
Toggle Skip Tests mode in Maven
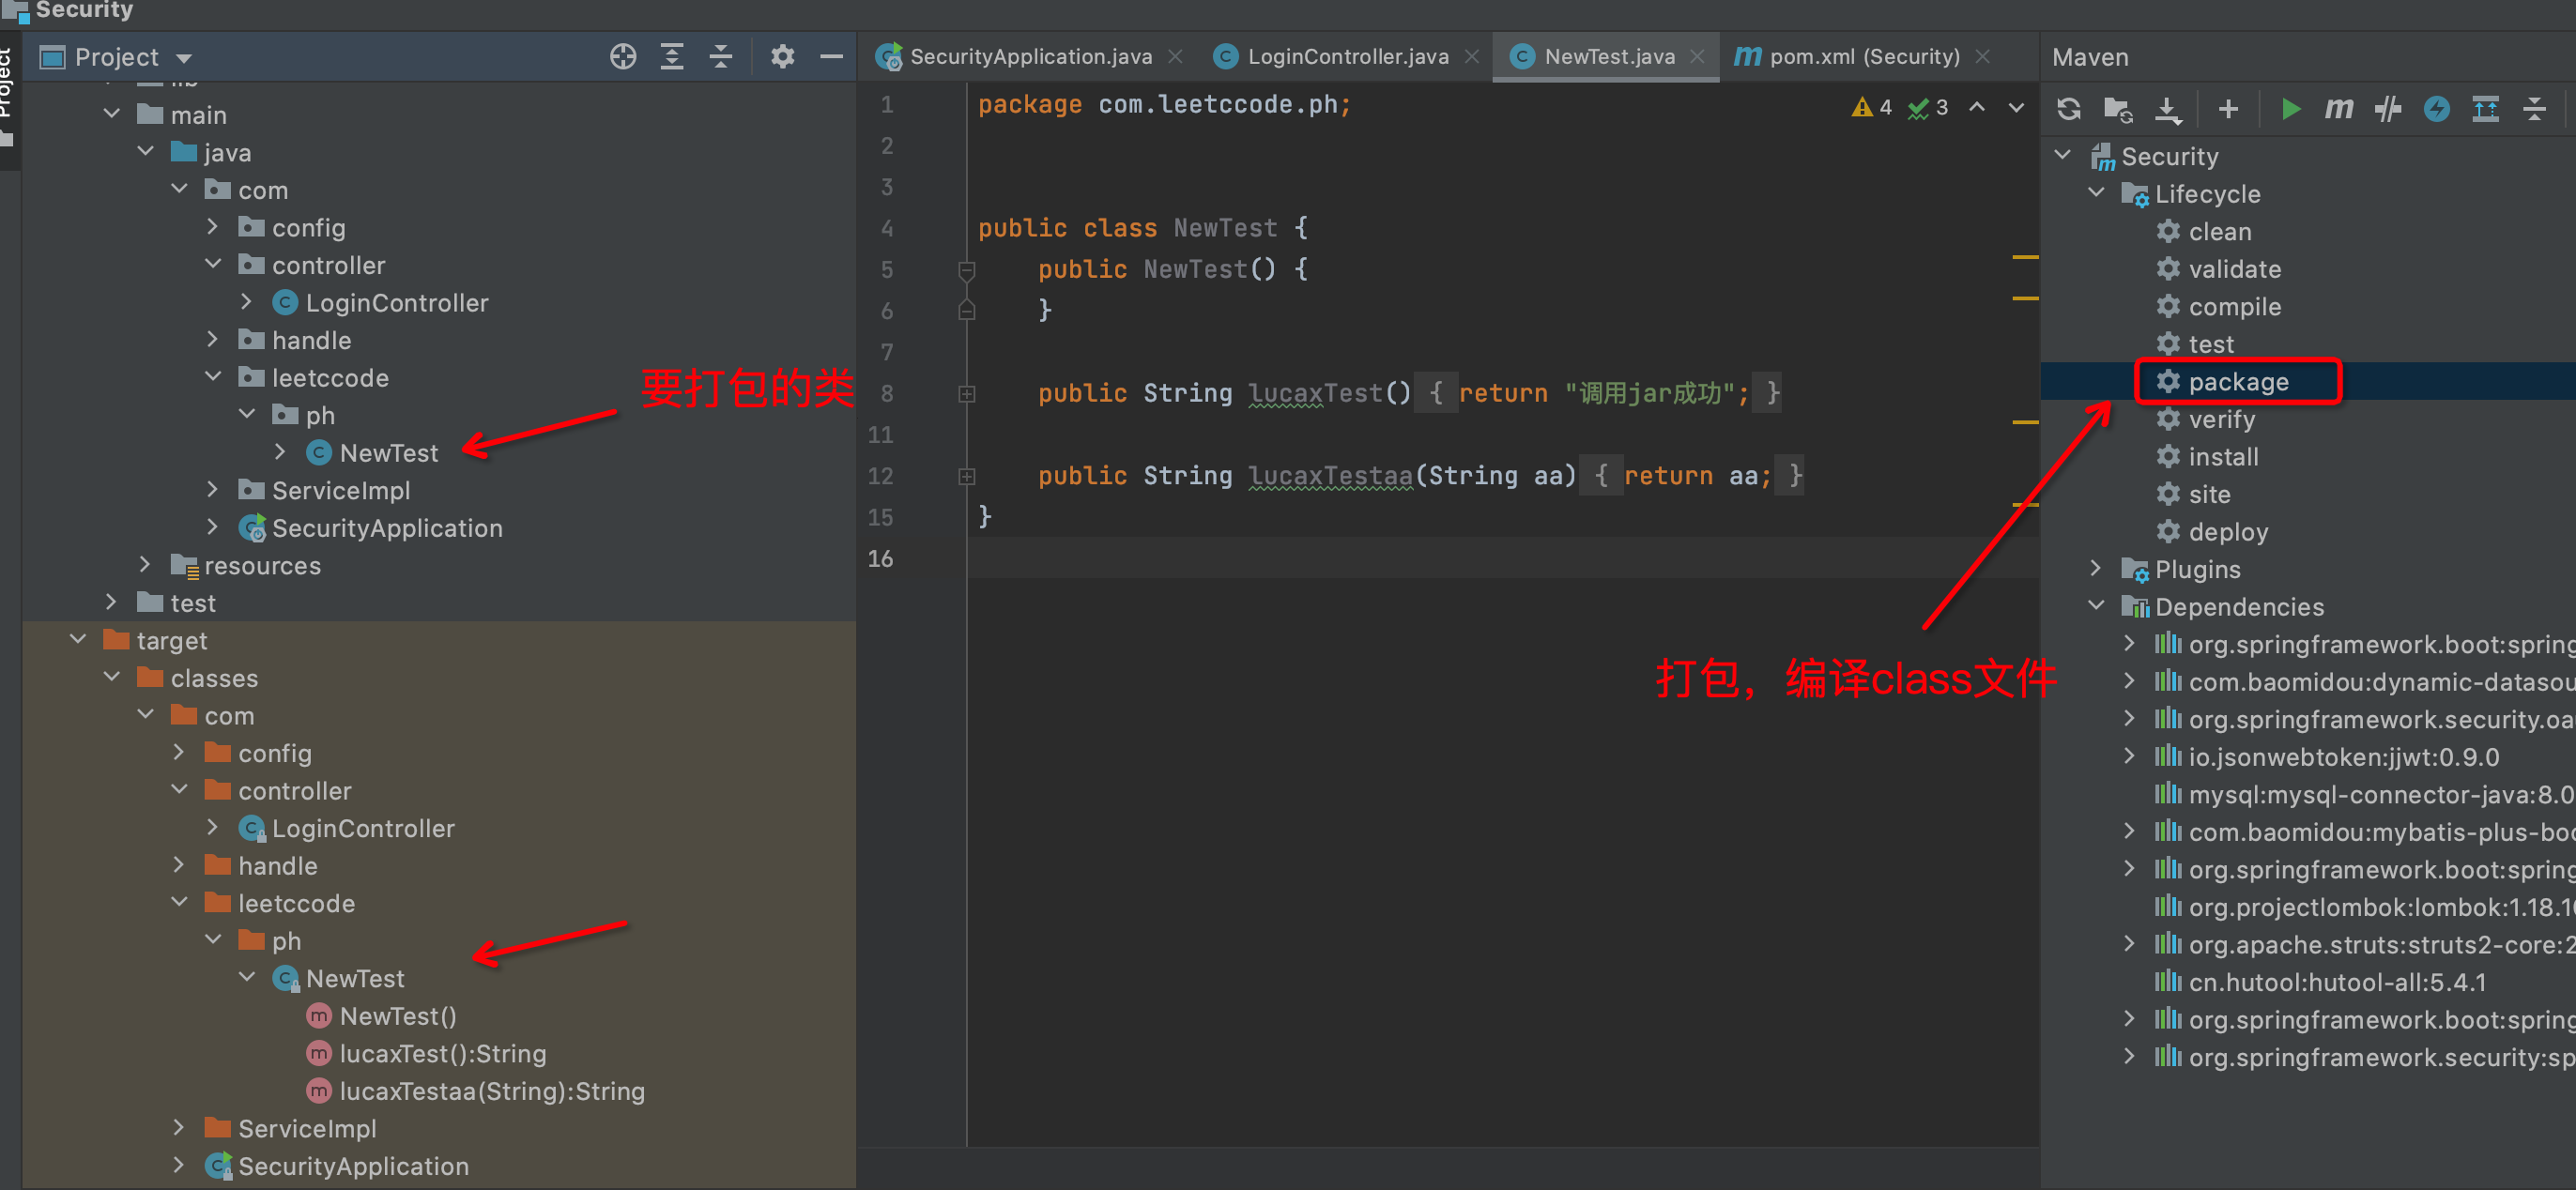pos(2436,109)
